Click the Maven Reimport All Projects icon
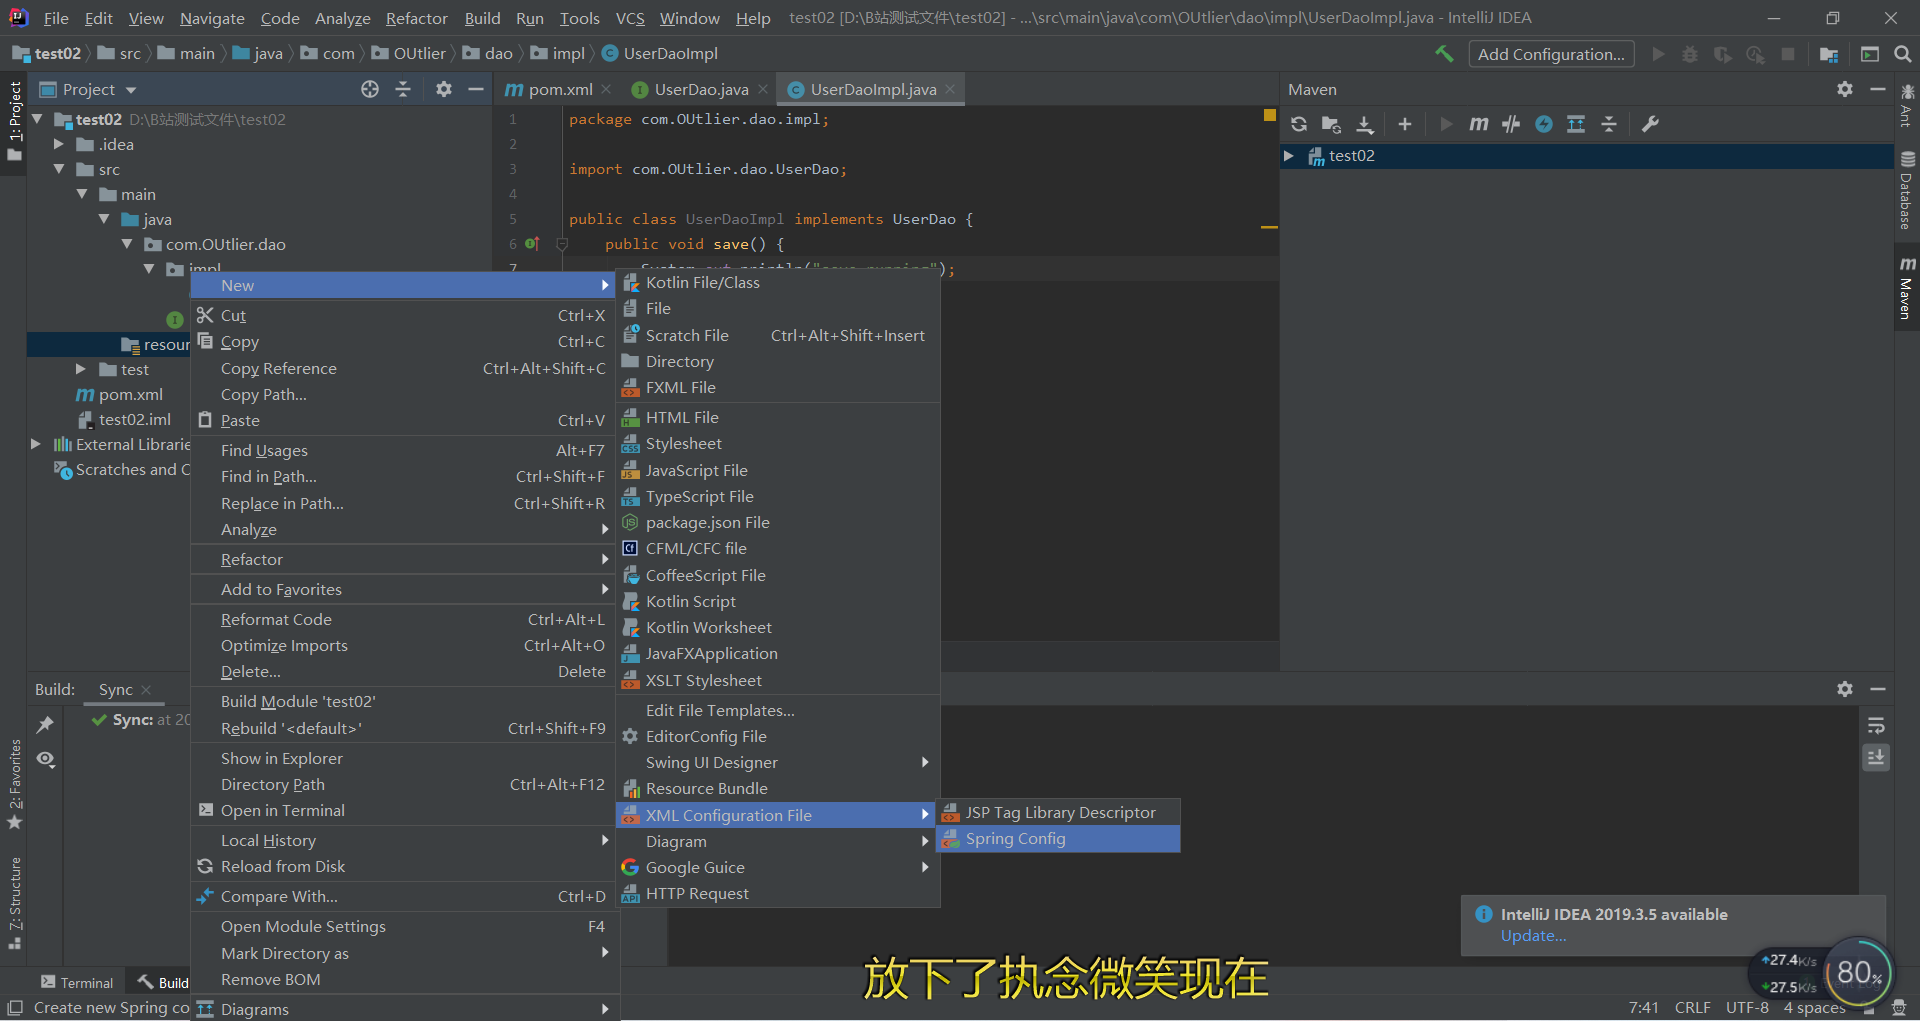 1299,124
